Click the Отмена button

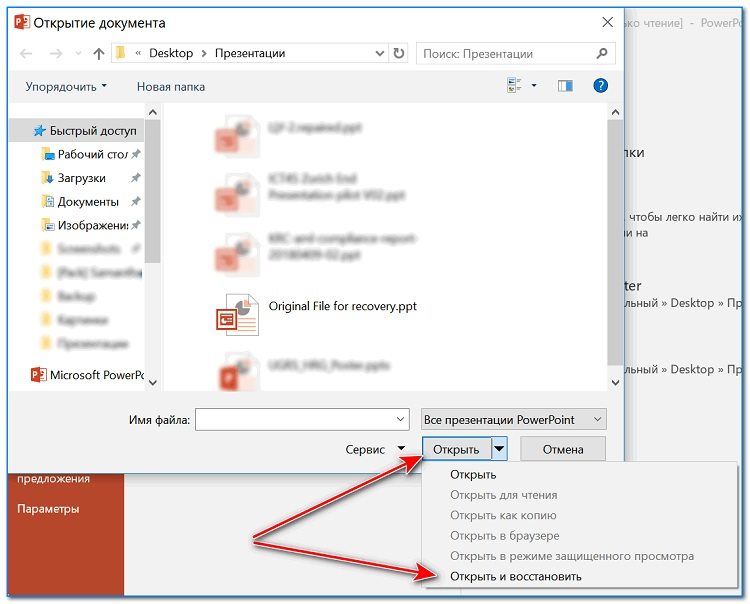click(563, 449)
